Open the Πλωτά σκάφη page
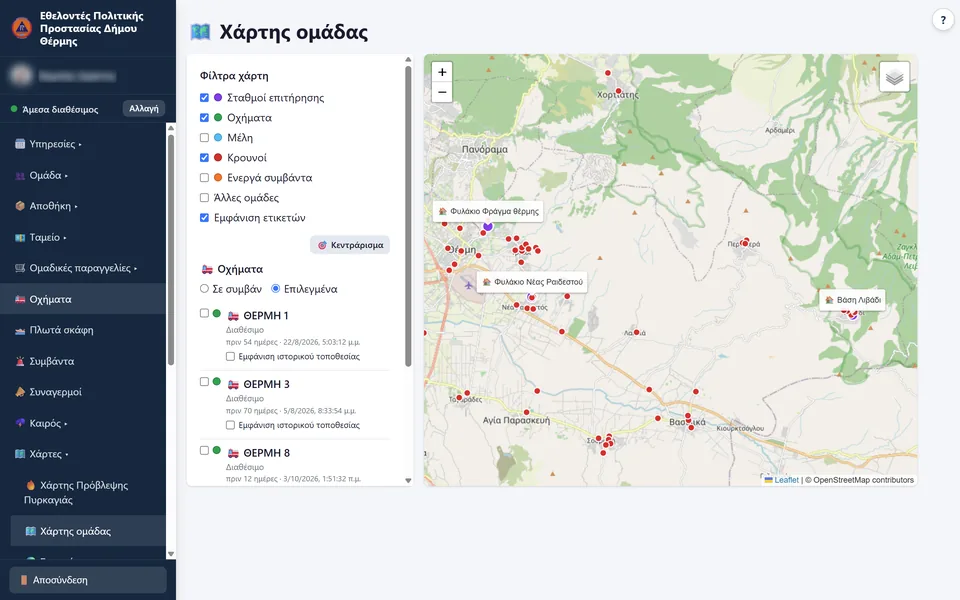 pyautogui.click(x=83, y=330)
